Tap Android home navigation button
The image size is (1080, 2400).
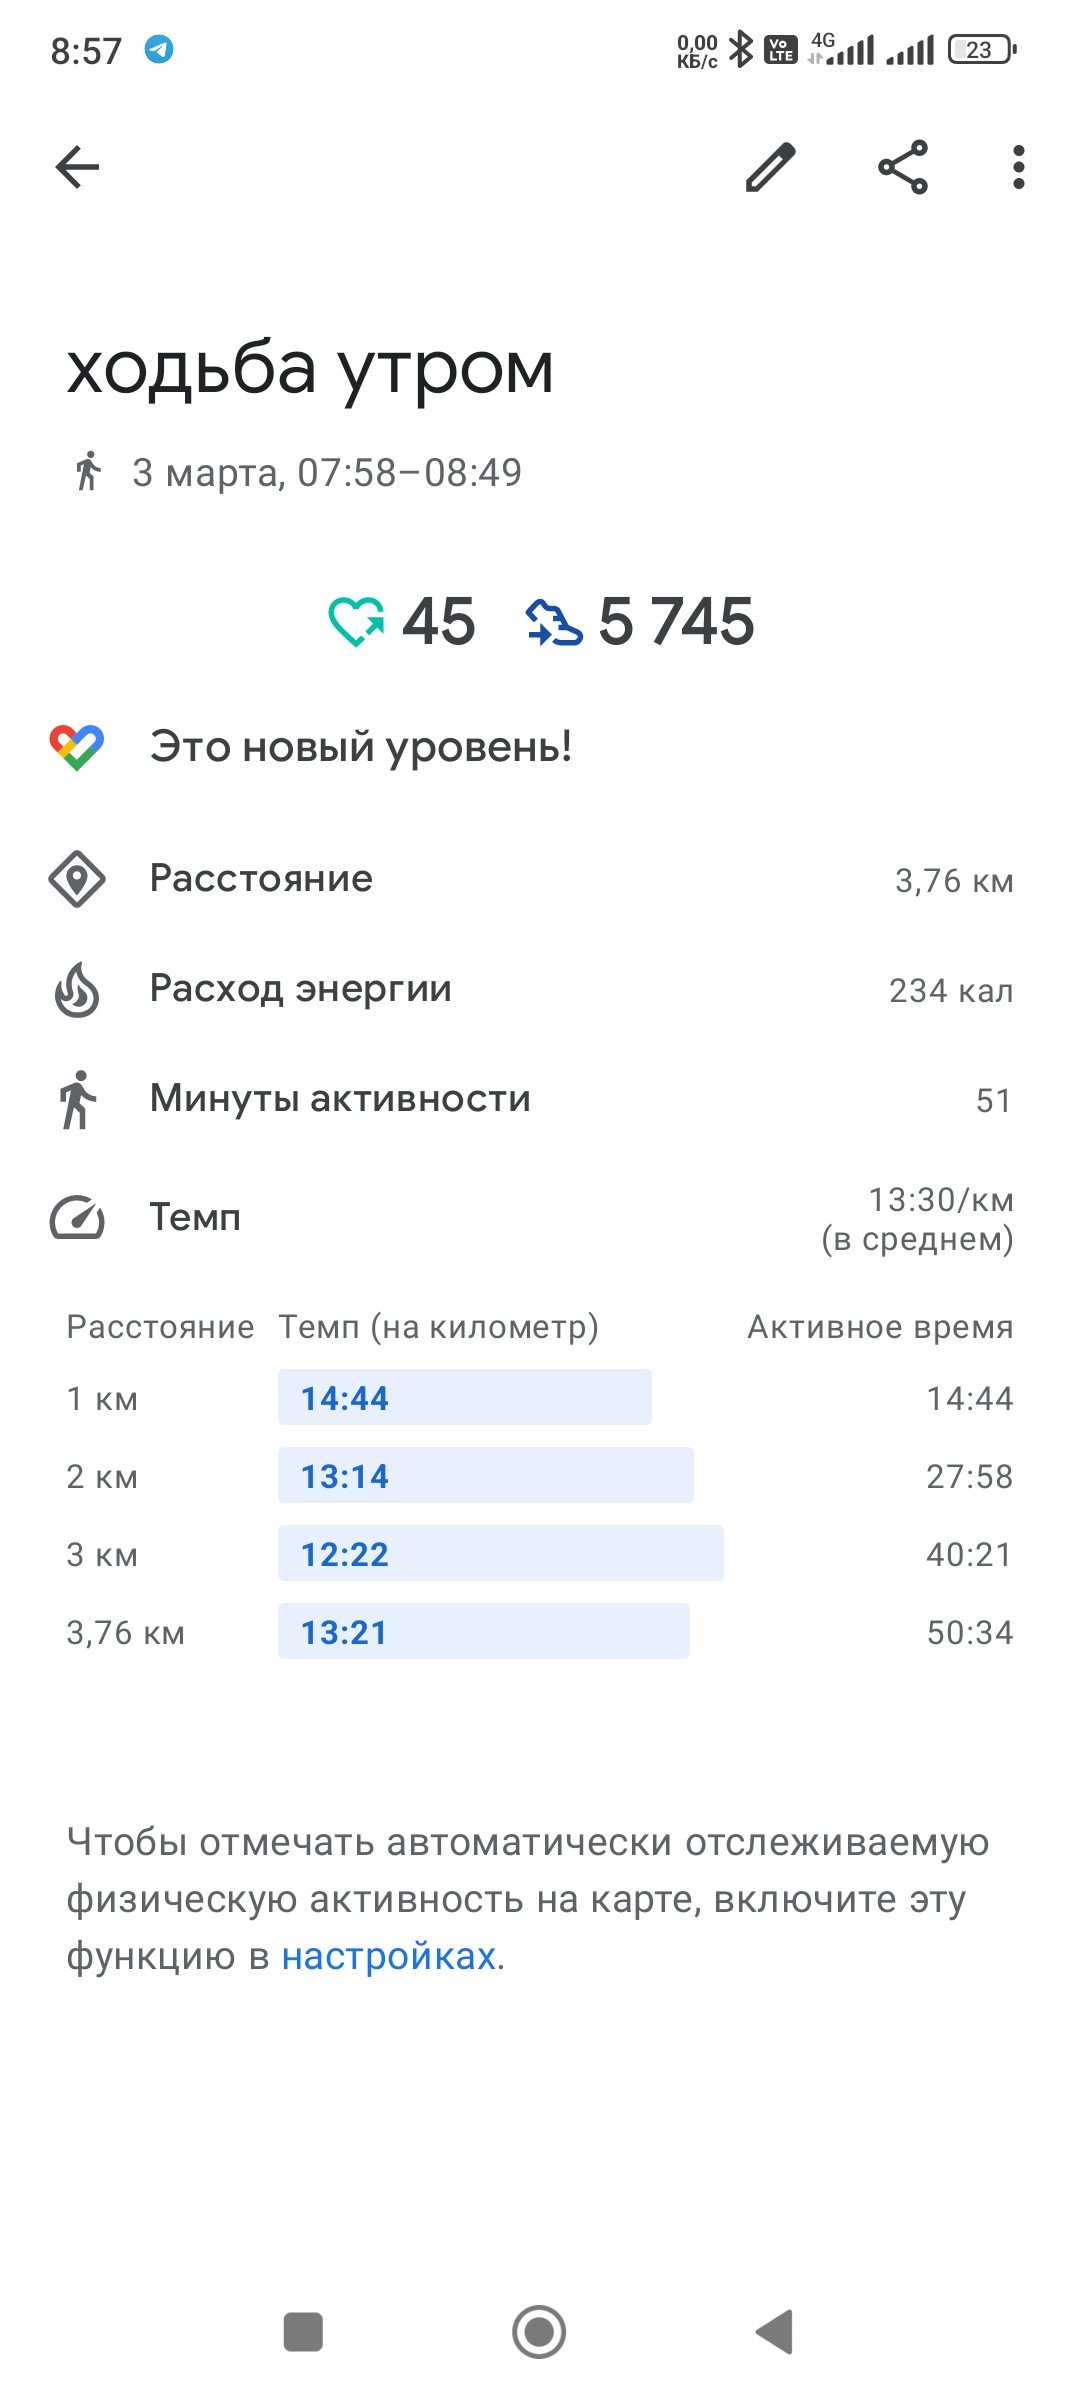(539, 2332)
